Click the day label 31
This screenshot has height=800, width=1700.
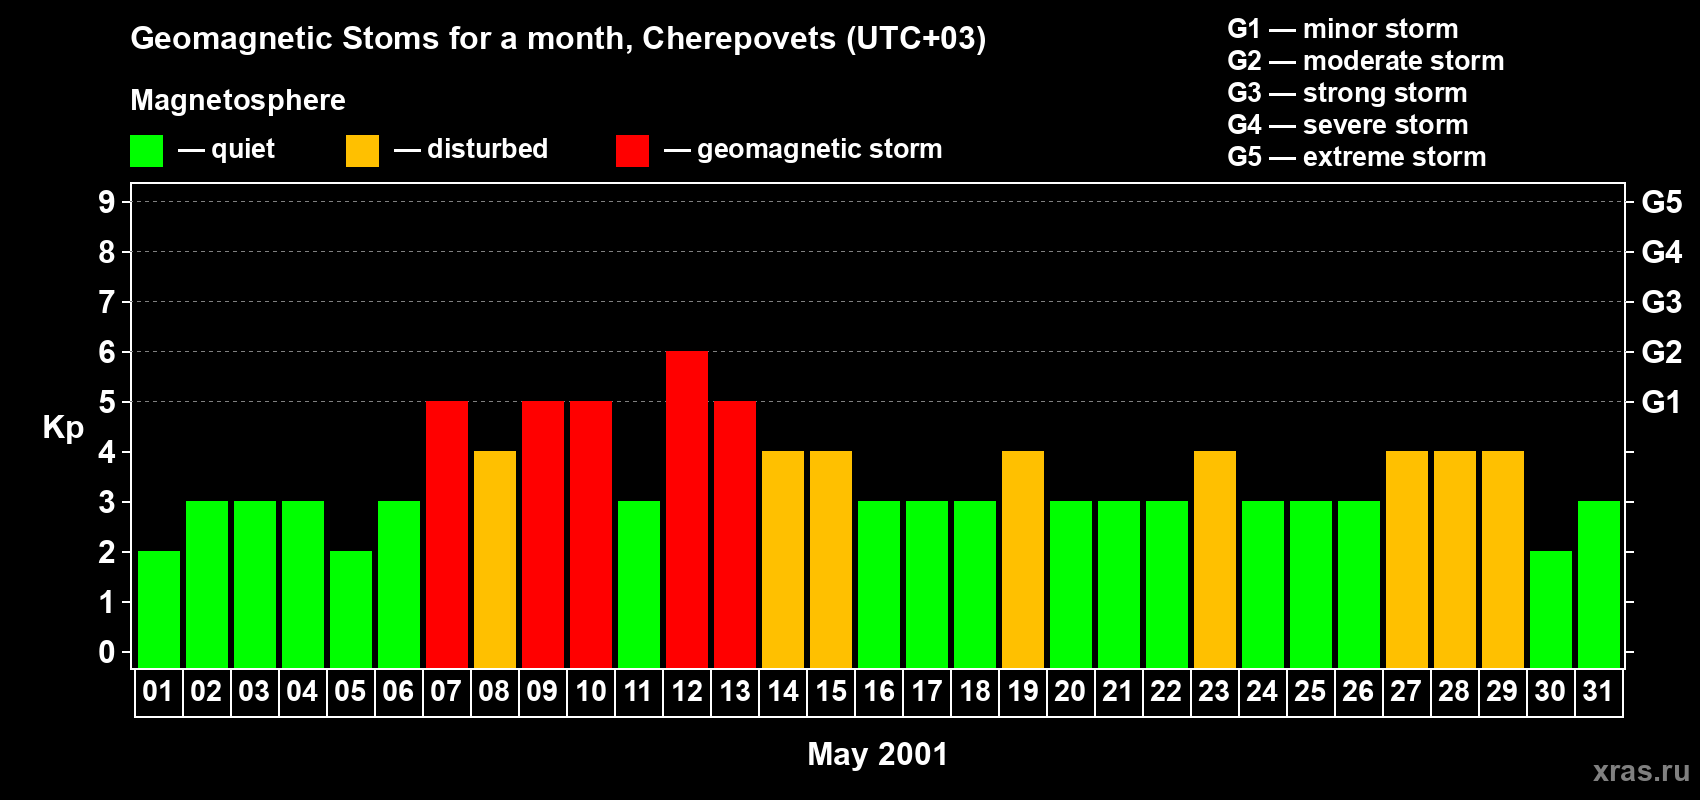pyautogui.click(x=1598, y=692)
